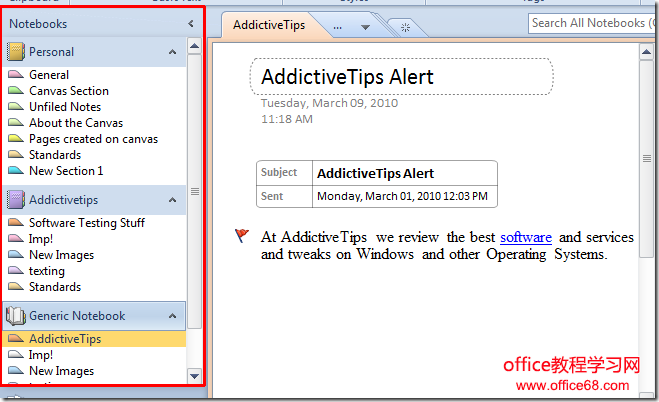Click the Sent date Monday, March 01 cell
Image resolution: width=659 pixels, height=402 pixels.
point(405,196)
